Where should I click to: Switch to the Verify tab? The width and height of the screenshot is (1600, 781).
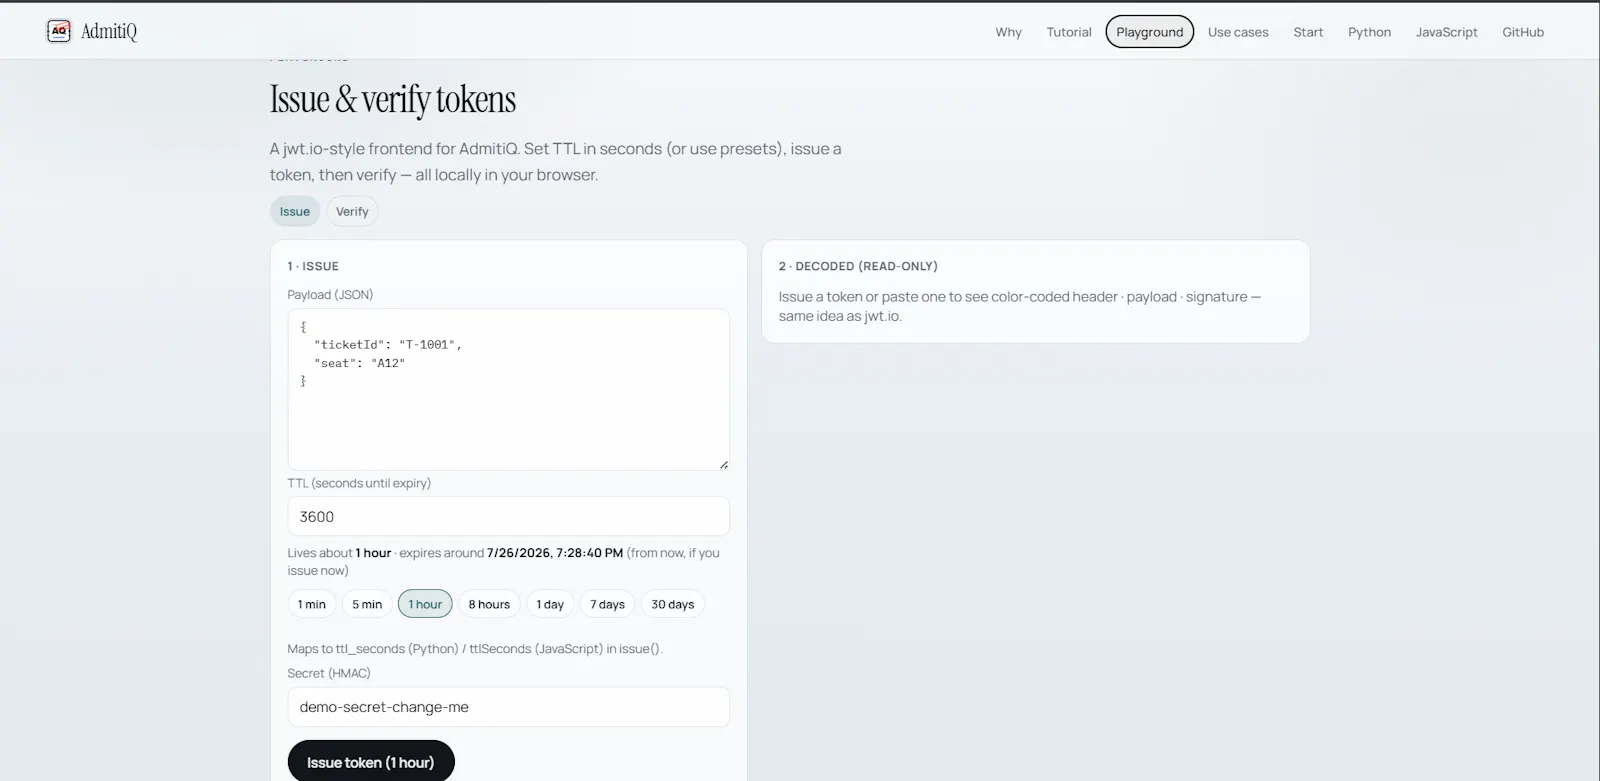point(352,211)
